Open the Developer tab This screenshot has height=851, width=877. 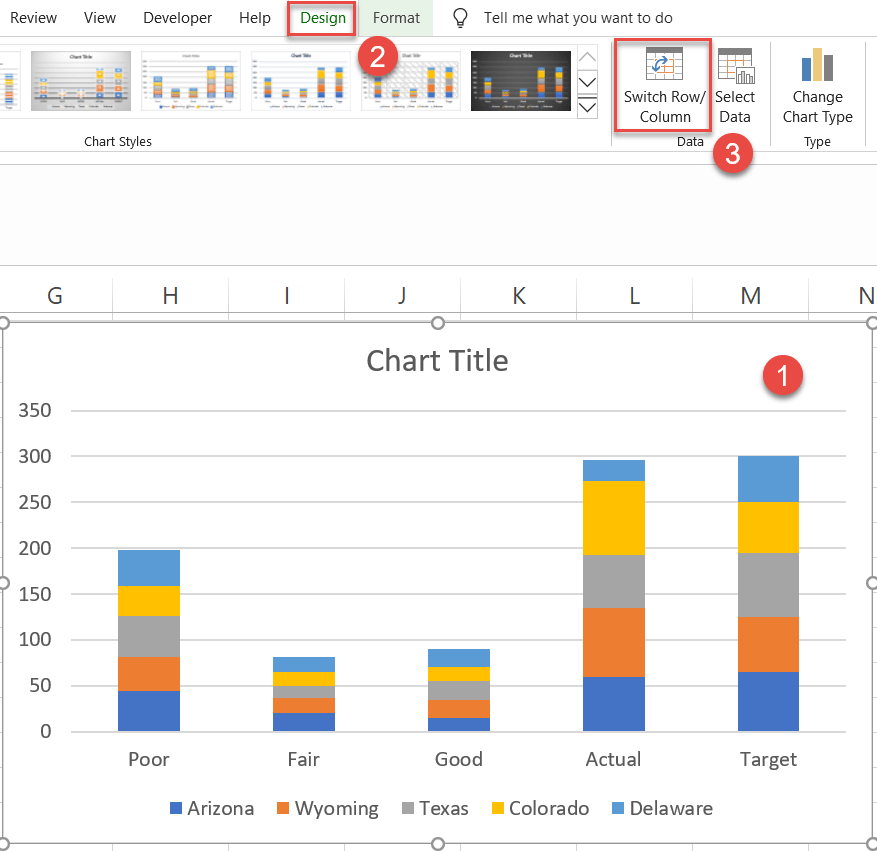click(x=177, y=17)
